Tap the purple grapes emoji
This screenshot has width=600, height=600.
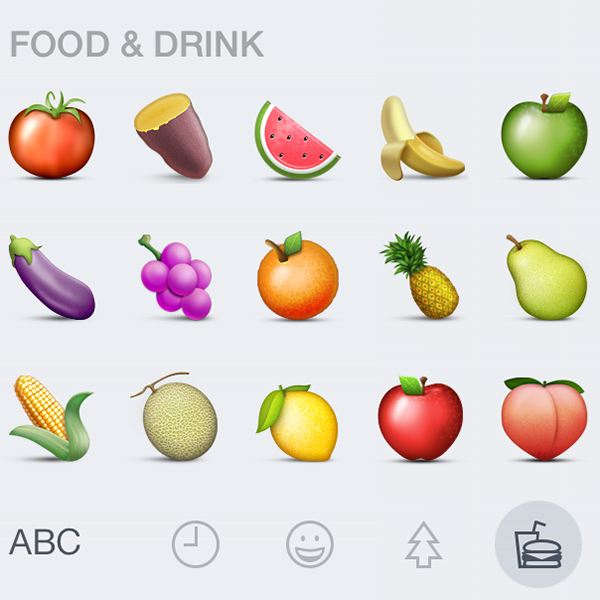(175, 277)
